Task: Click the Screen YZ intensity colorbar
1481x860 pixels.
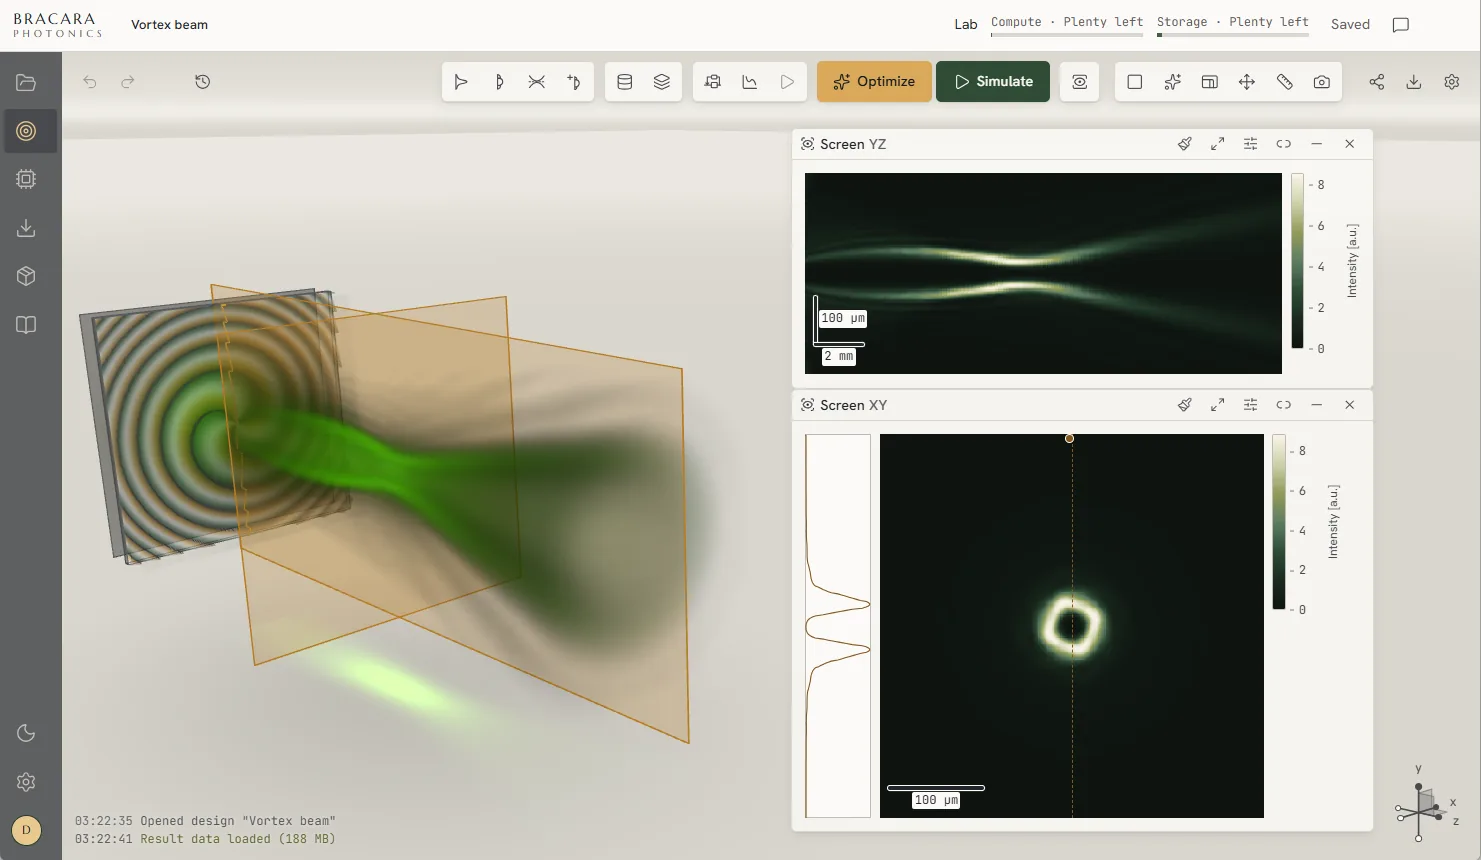Action: point(1297,261)
